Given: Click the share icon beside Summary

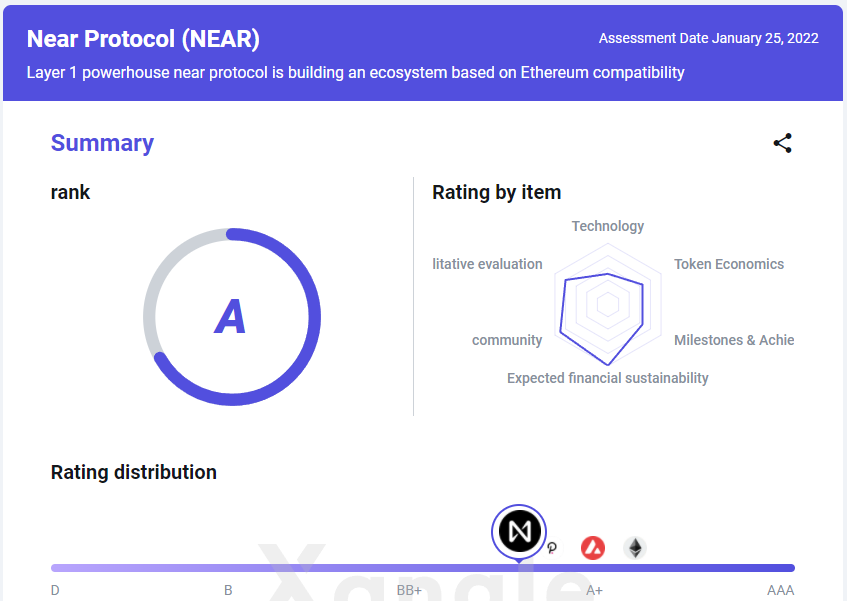Looking at the screenshot, I should tap(782, 143).
